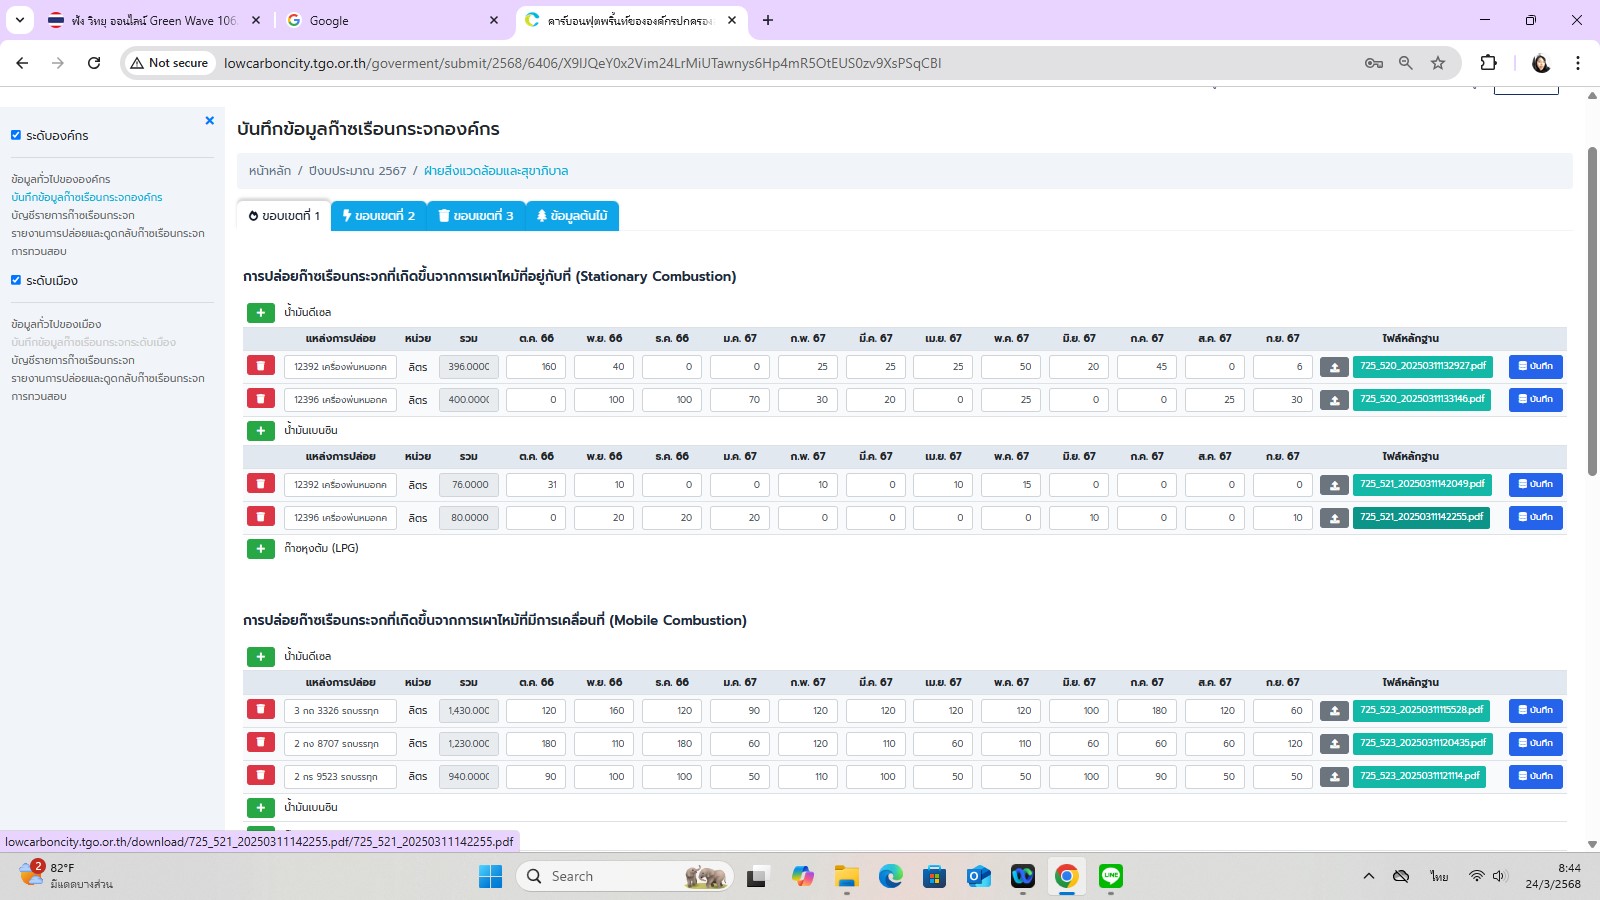
Task: Upload evidence file for 3 กก 3326 truck
Action: point(1334,711)
